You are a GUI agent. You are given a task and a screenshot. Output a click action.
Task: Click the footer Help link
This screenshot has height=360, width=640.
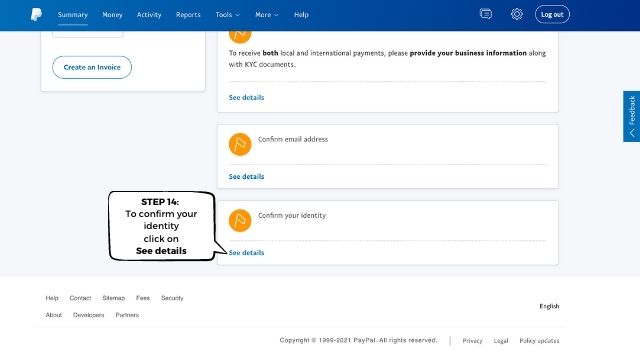[x=52, y=298]
